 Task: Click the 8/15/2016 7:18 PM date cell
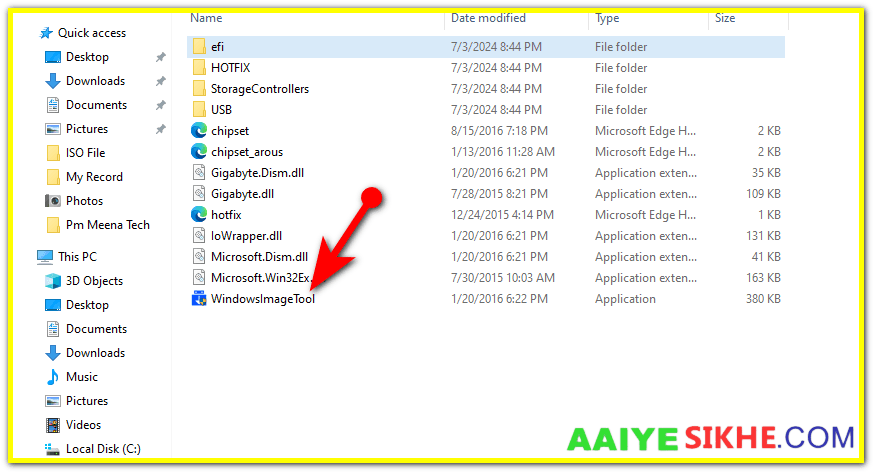click(x=499, y=130)
